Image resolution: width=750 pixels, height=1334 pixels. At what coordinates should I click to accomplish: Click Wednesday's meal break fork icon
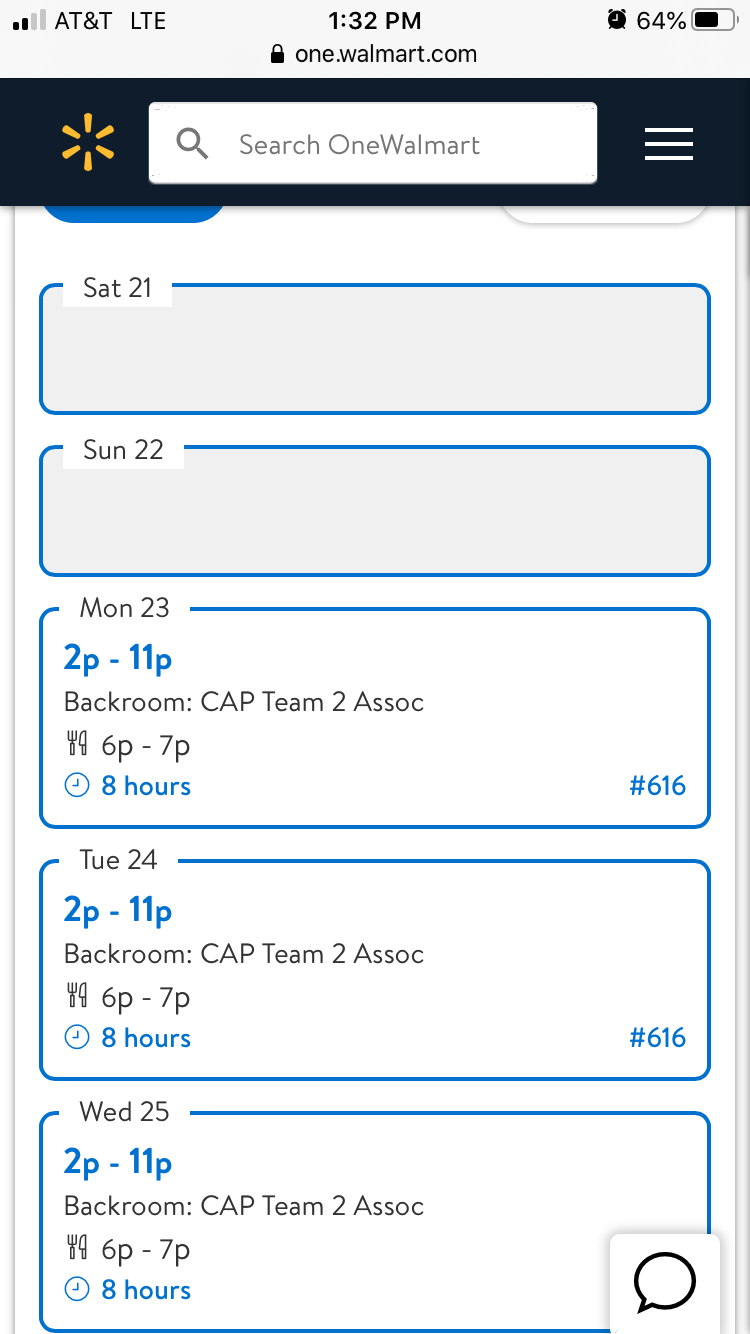click(x=77, y=1248)
